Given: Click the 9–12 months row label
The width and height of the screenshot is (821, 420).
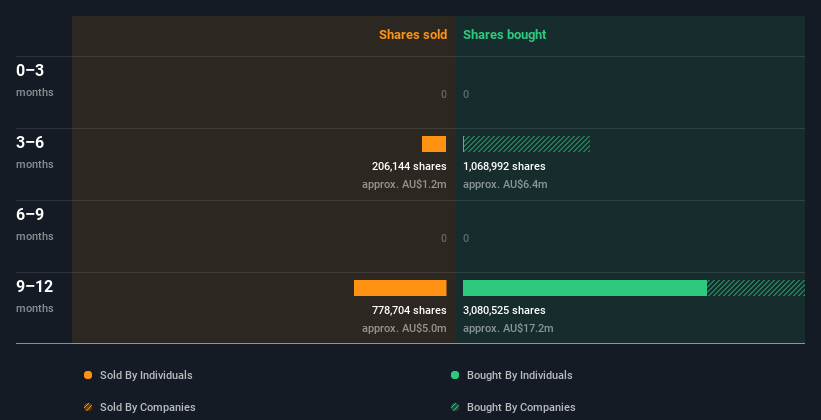Looking at the screenshot, I should (x=35, y=296).
